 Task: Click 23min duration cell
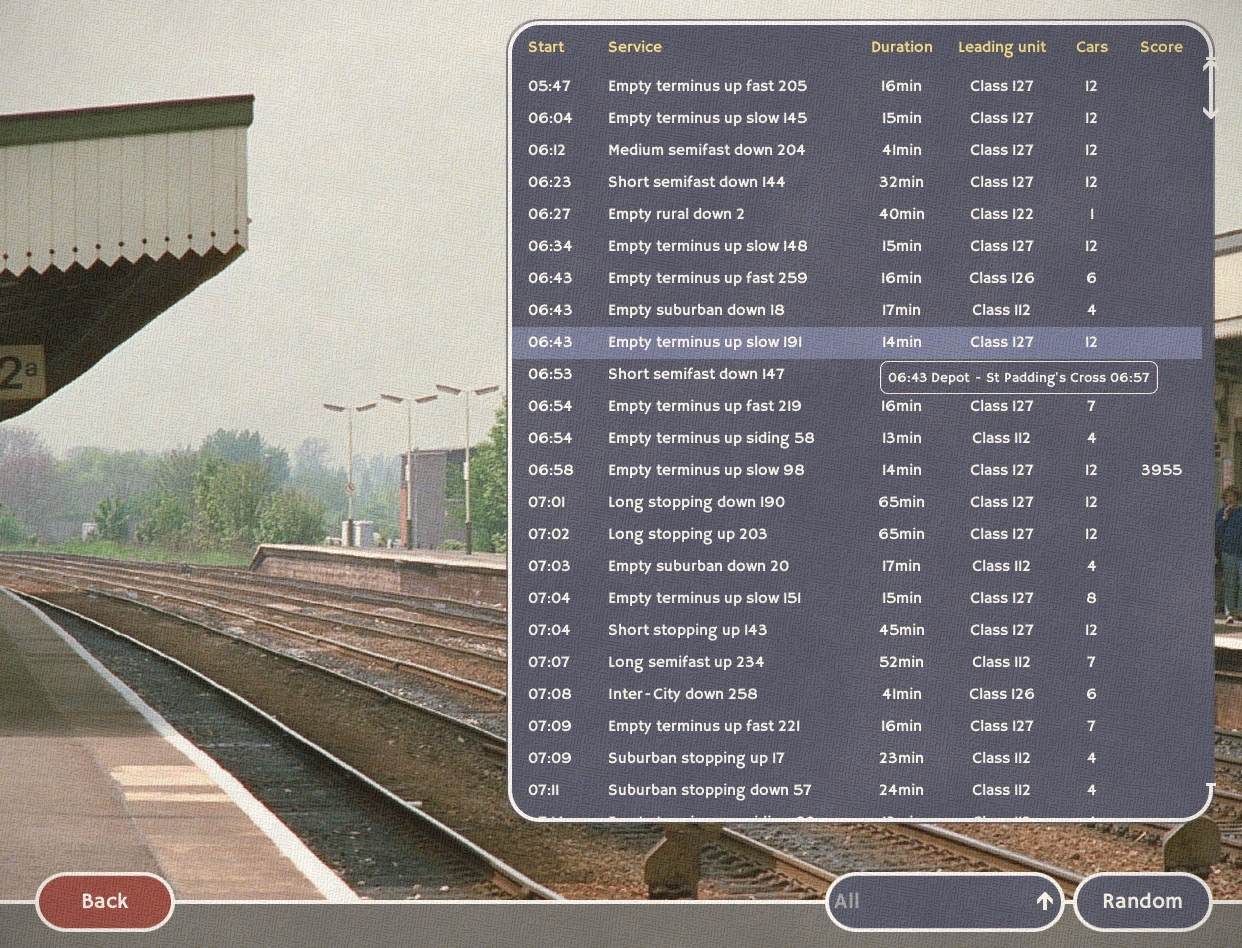[x=902, y=758]
